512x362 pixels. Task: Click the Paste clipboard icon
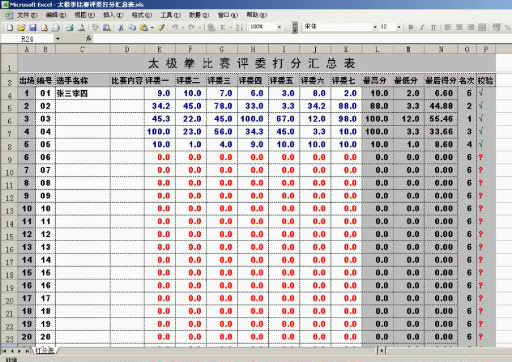click(x=144, y=28)
